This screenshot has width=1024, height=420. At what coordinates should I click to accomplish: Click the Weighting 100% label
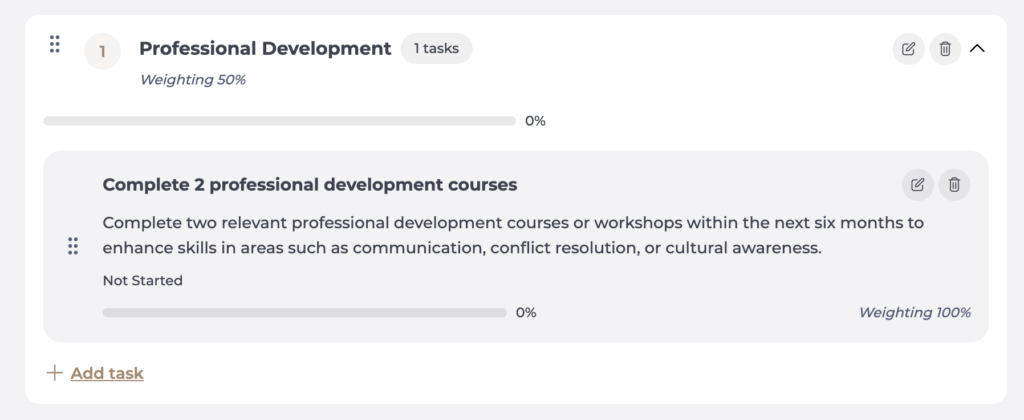coord(915,313)
